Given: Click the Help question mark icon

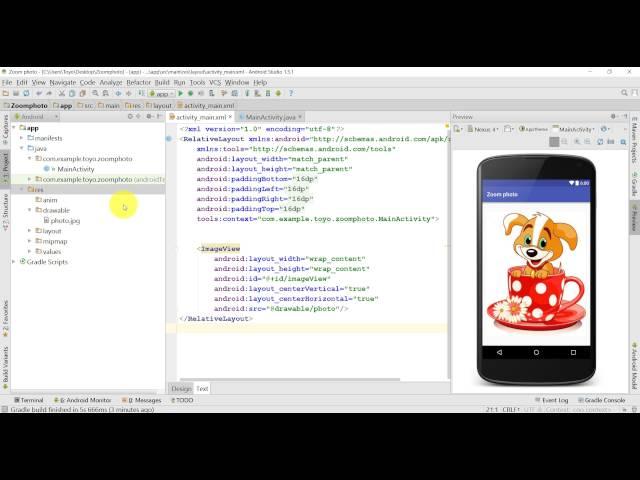Looking at the screenshot, I should click(x=291, y=93).
